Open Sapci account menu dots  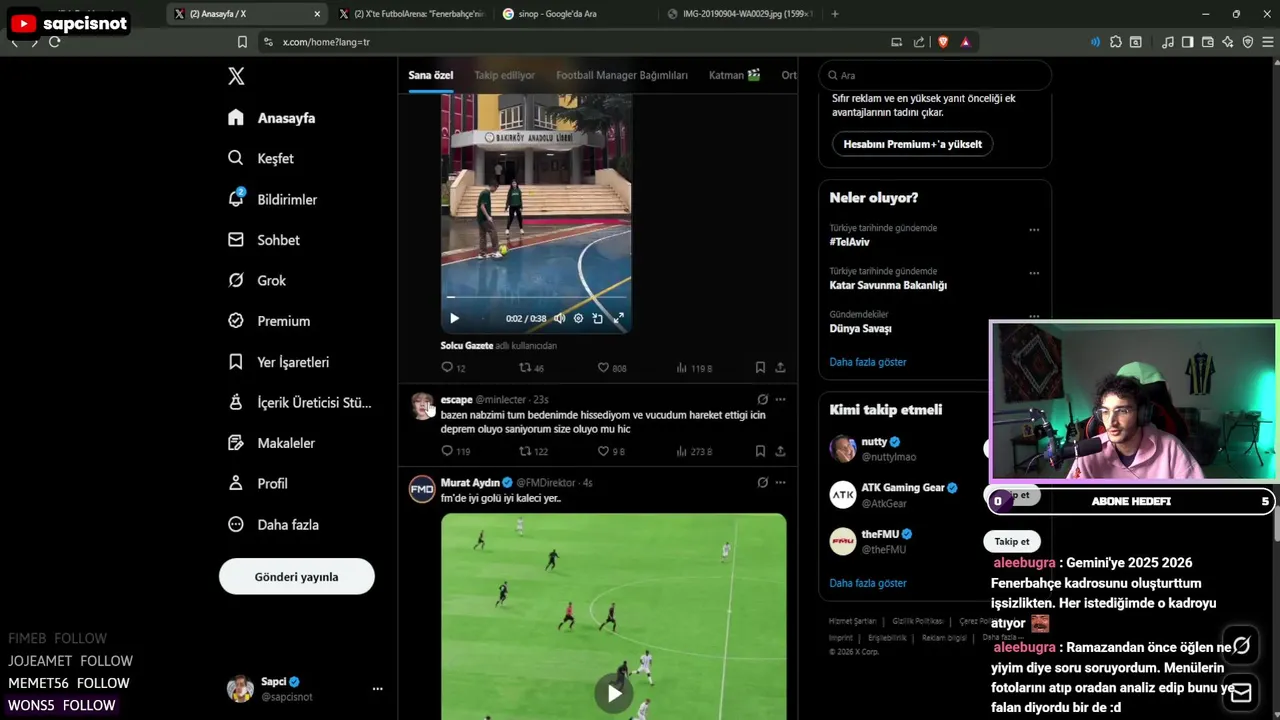pyautogui.click(x=377, y=689)
